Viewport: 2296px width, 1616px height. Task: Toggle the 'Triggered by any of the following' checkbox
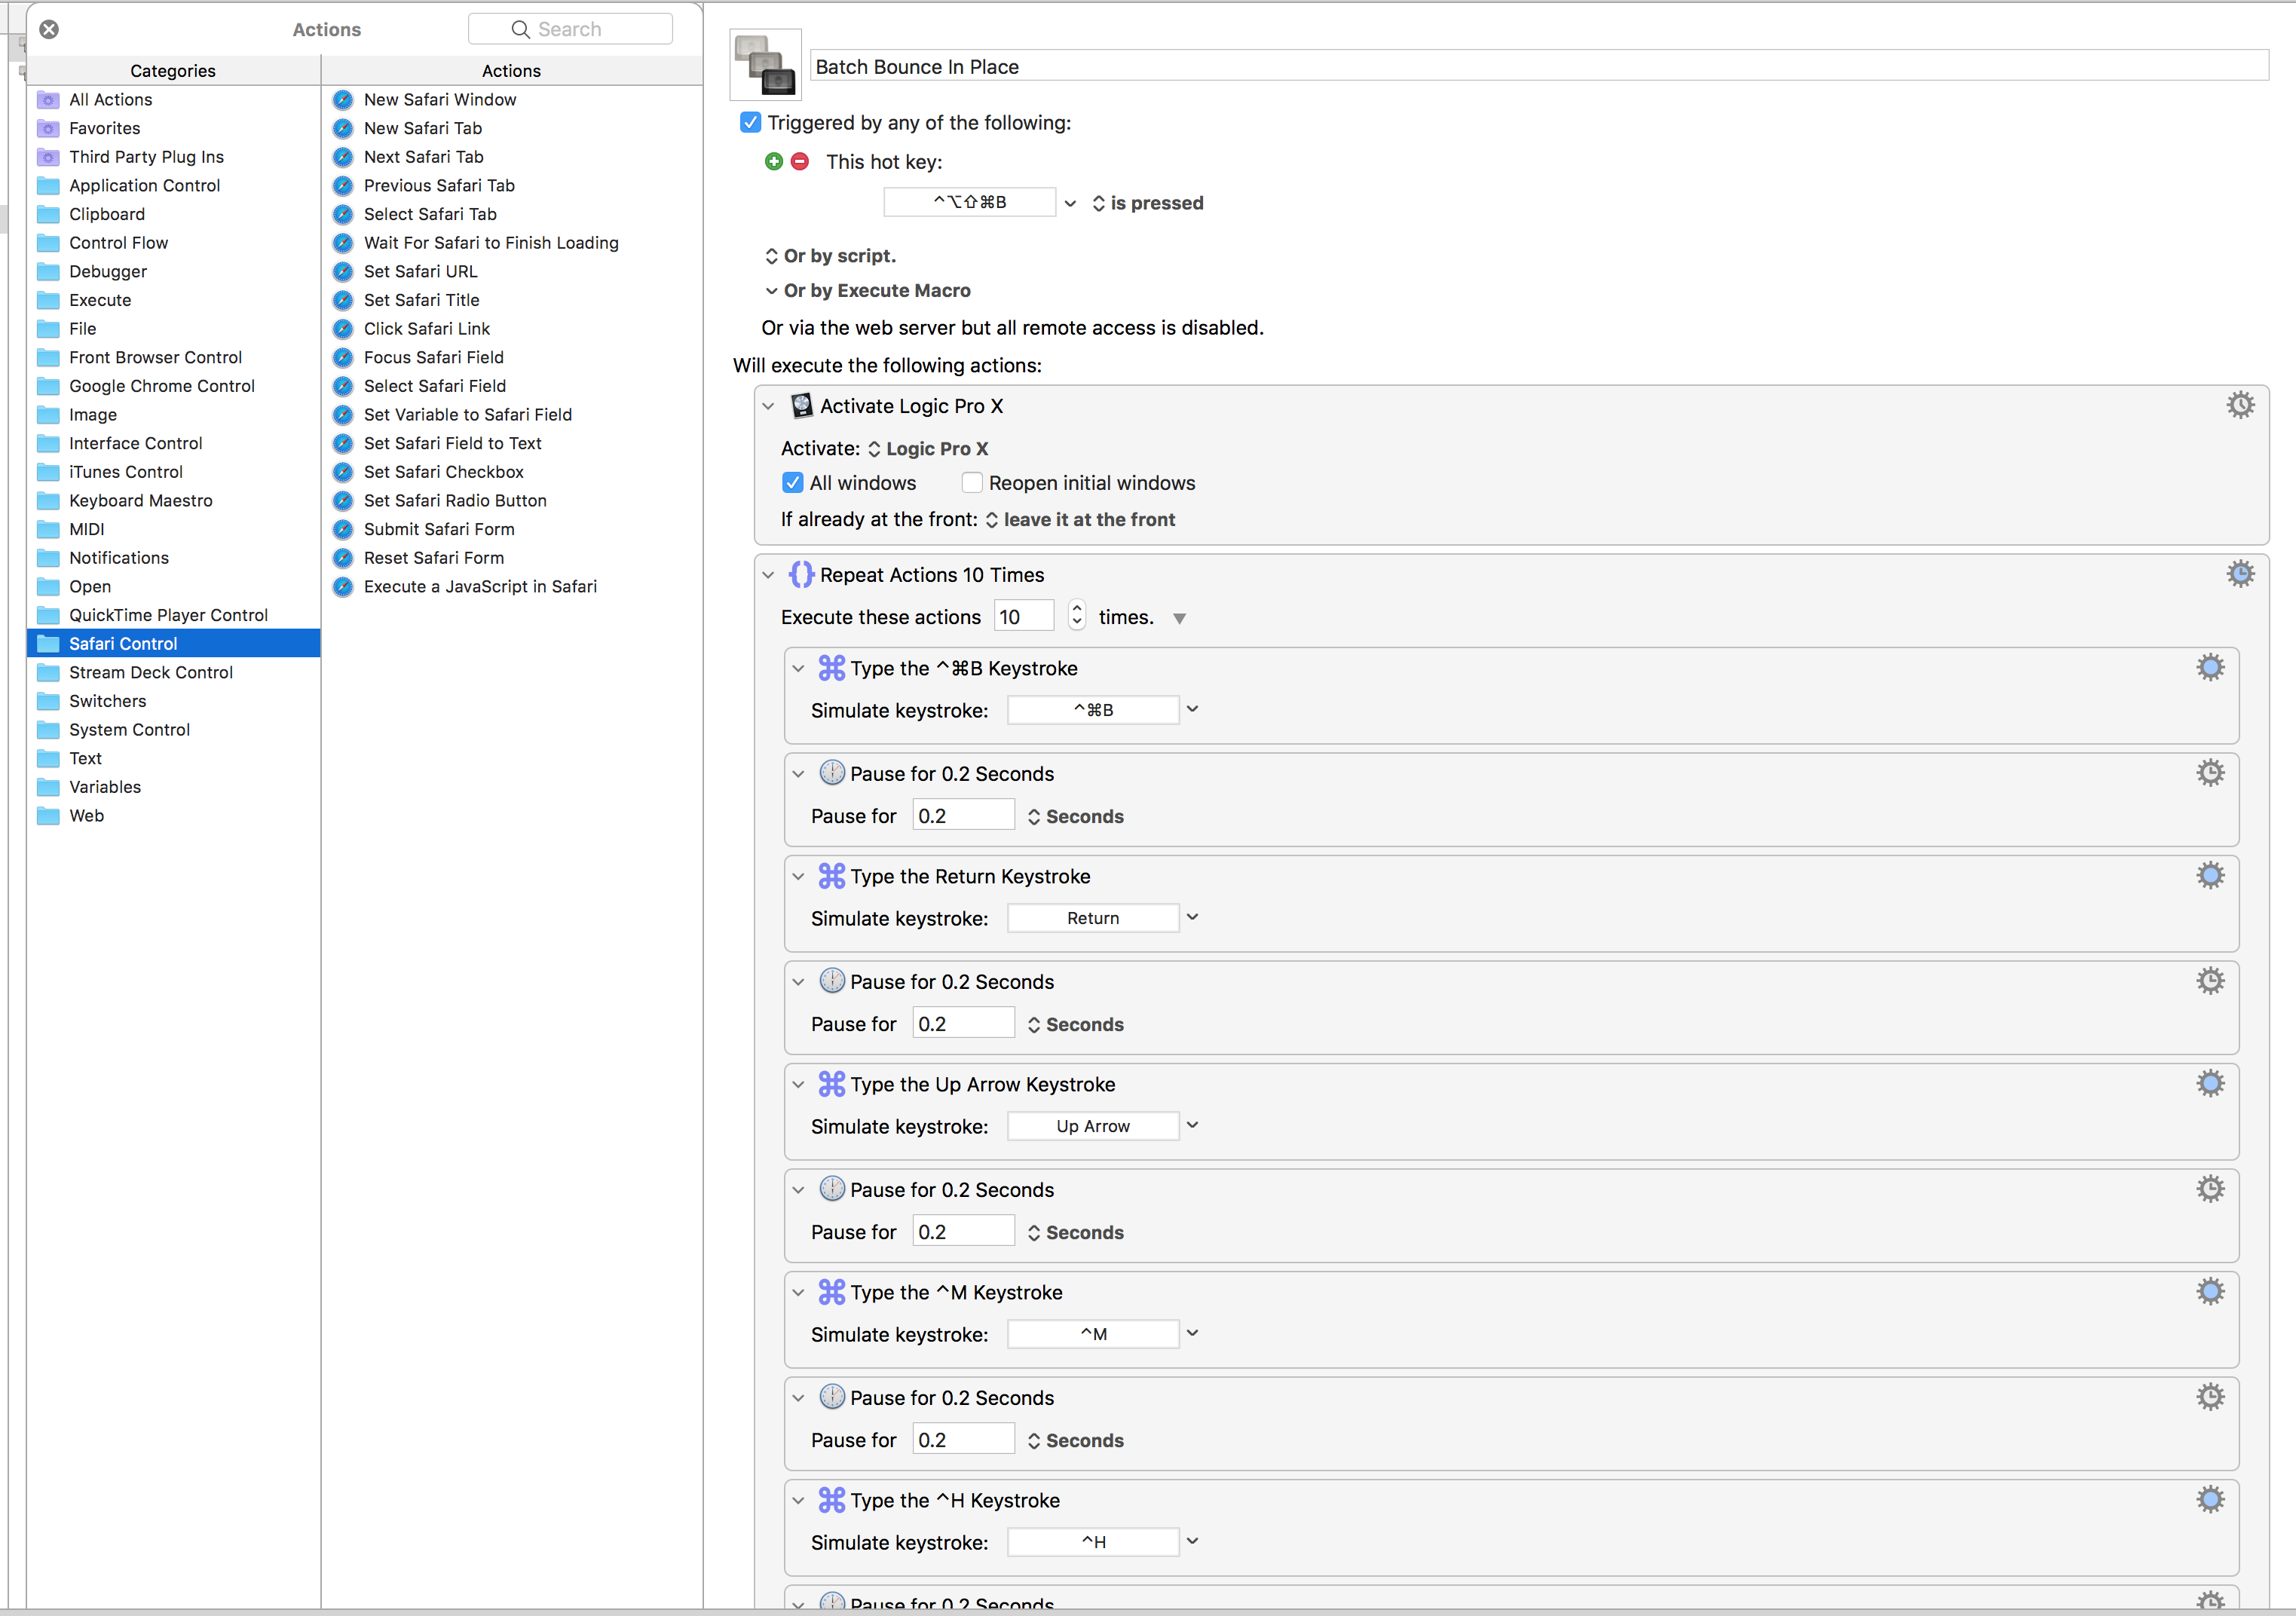tap(750, 122)
